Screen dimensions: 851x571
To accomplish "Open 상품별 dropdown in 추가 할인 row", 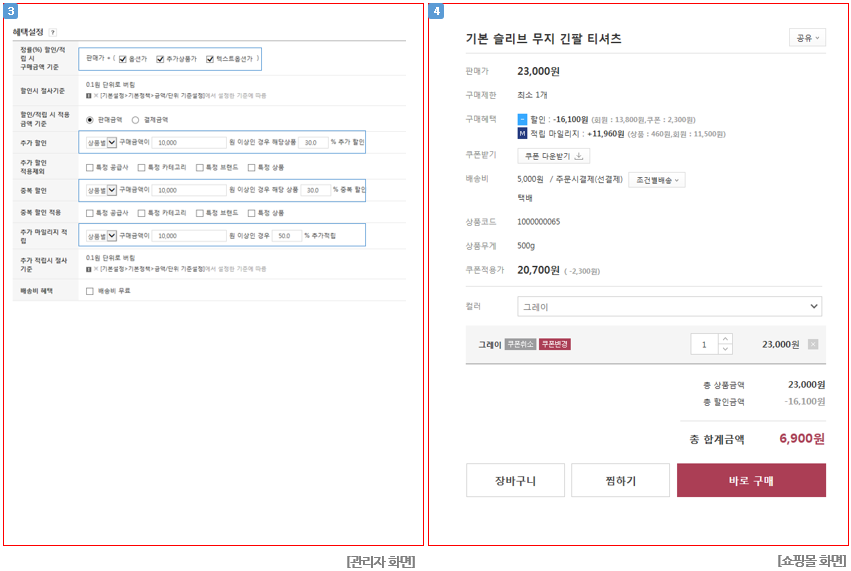I will [101, 143].
